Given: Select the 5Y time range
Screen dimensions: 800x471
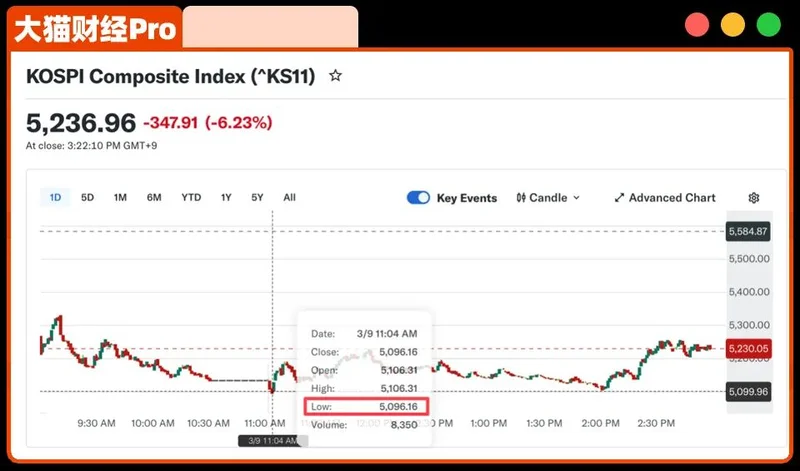Looking at the screenshot, I should coord(257,198).
